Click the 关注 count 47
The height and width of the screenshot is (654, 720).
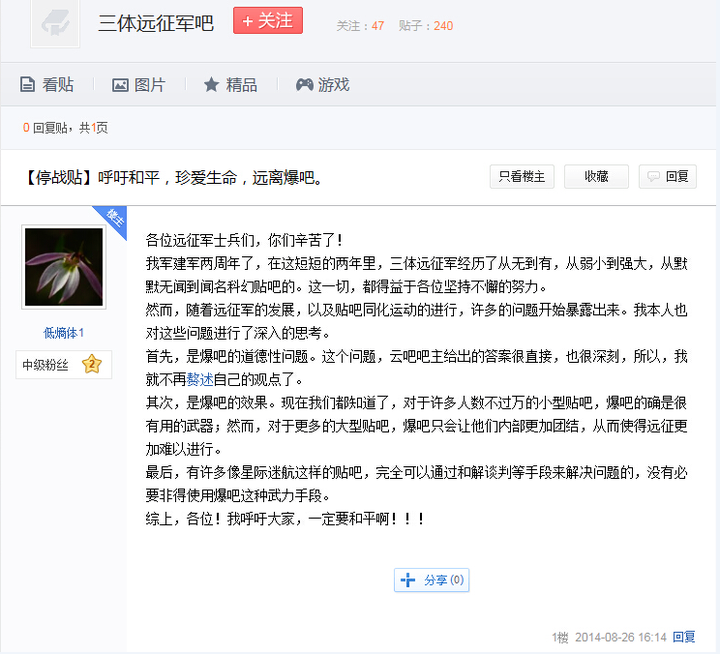tap(377, 26)
